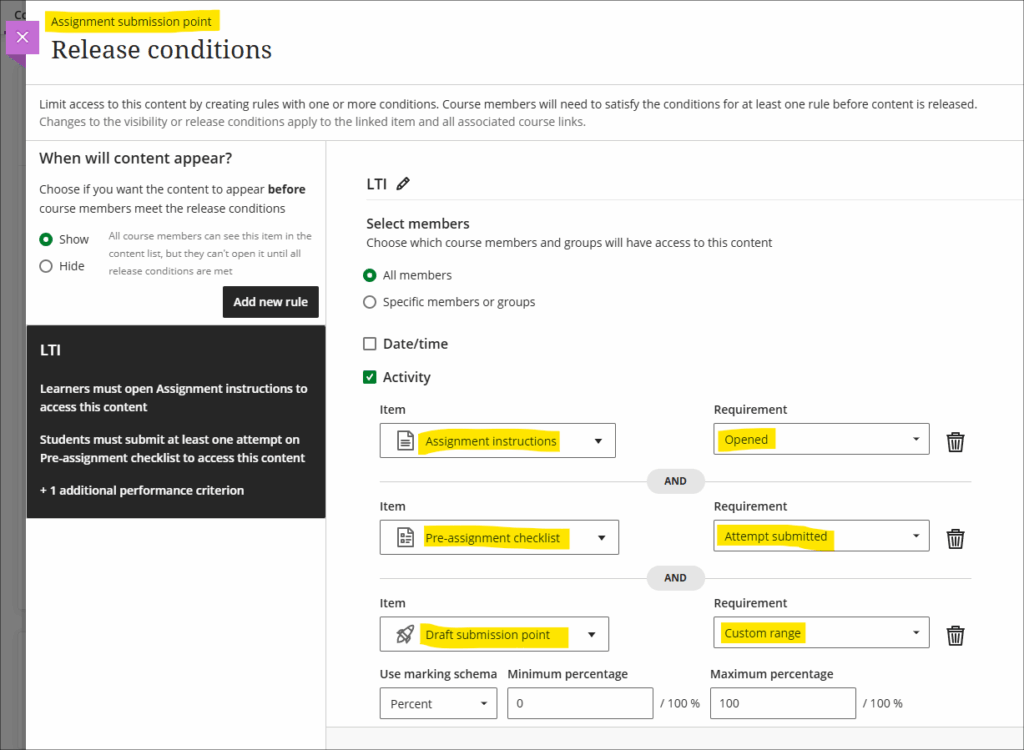Select the LTI rule summary card

click(x=175, y=420)
